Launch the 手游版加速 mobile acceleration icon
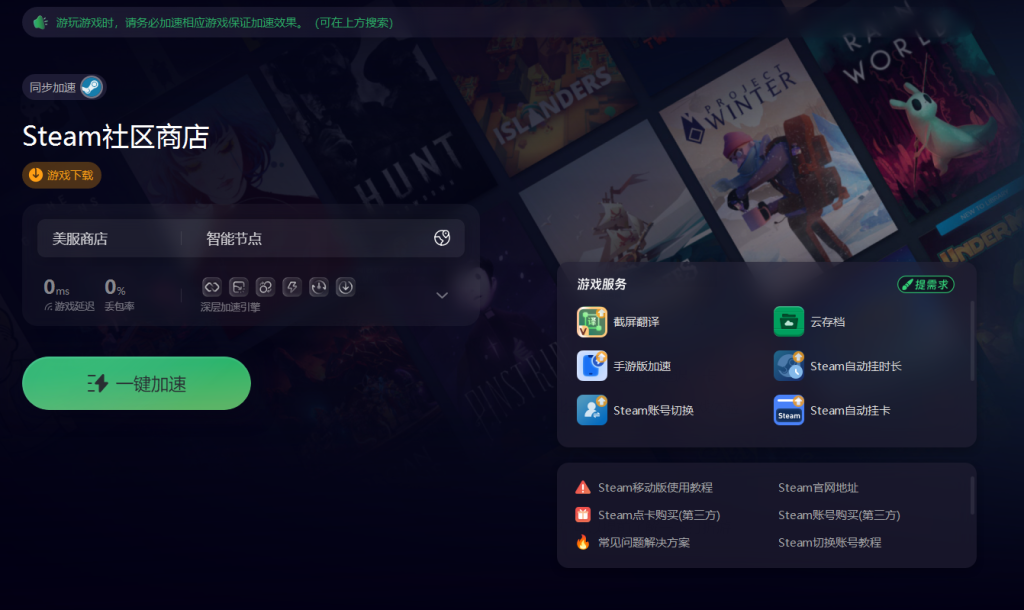Image resolution: width=1024 pixels, height=610 pixels. [592, 366]
